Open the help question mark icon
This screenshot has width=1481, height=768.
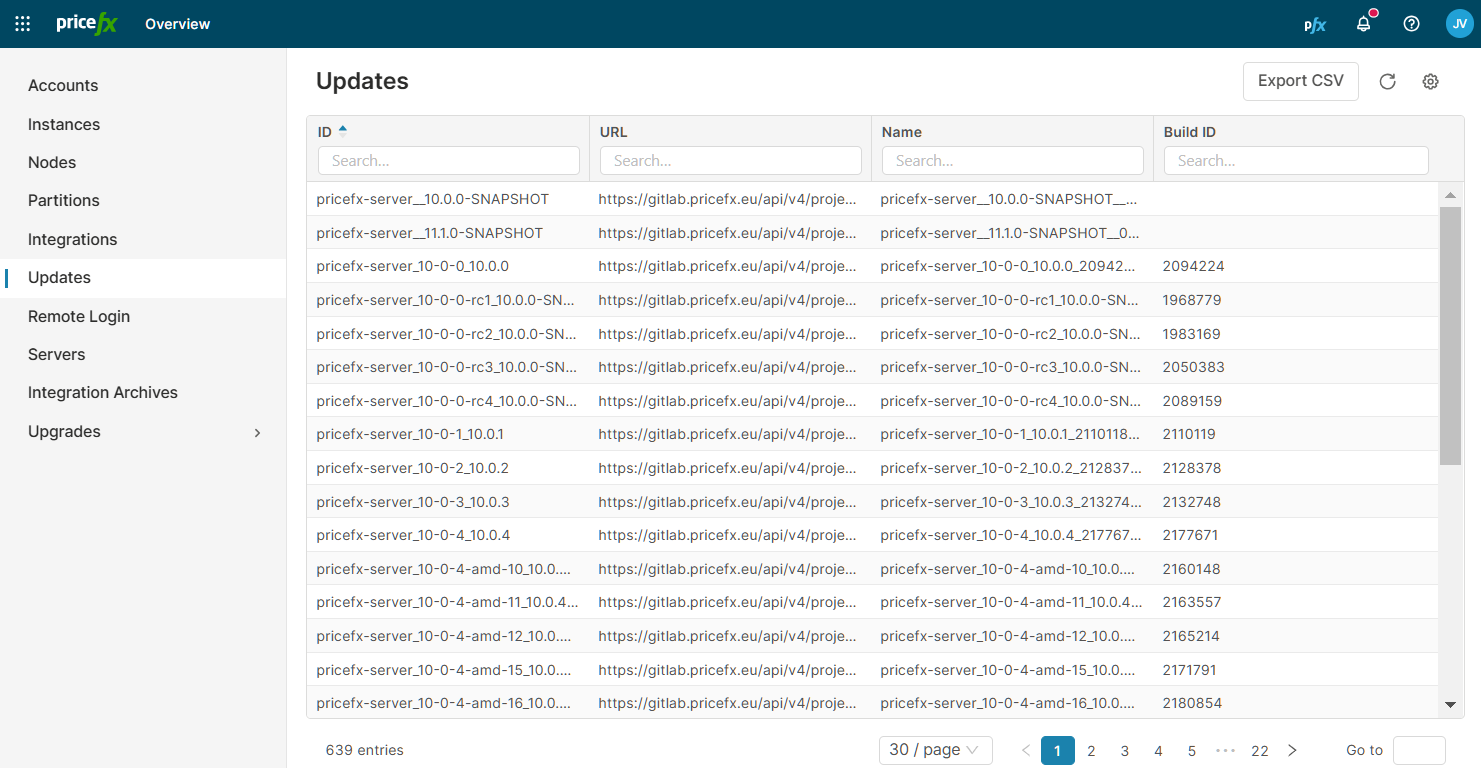point(1411,24)
